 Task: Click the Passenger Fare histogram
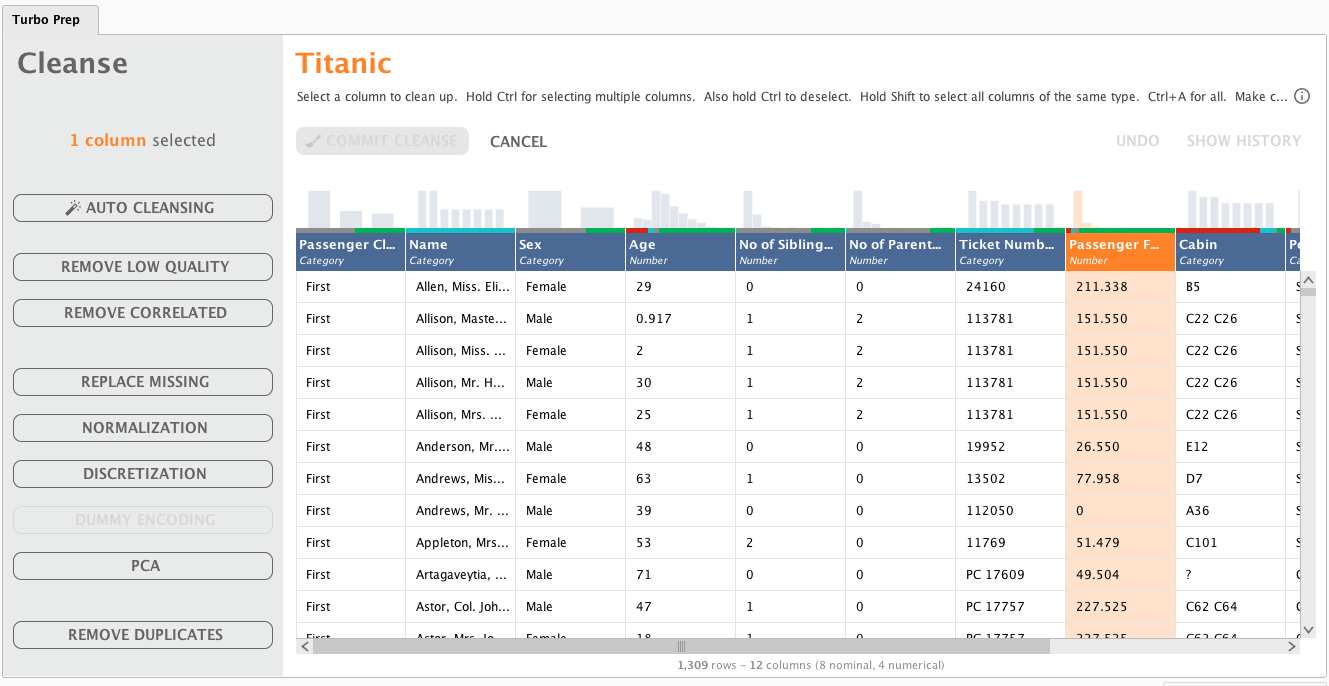coord(1120,210)
